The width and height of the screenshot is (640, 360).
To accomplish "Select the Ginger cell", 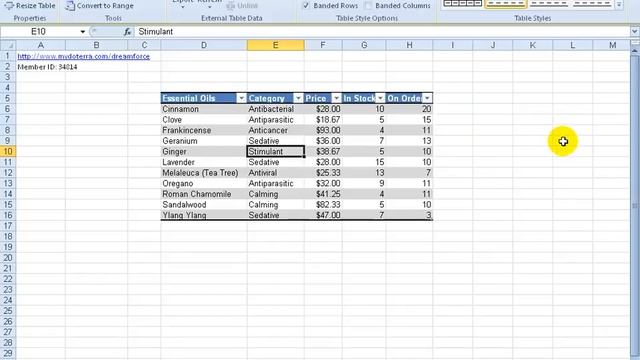I will 204,151.
